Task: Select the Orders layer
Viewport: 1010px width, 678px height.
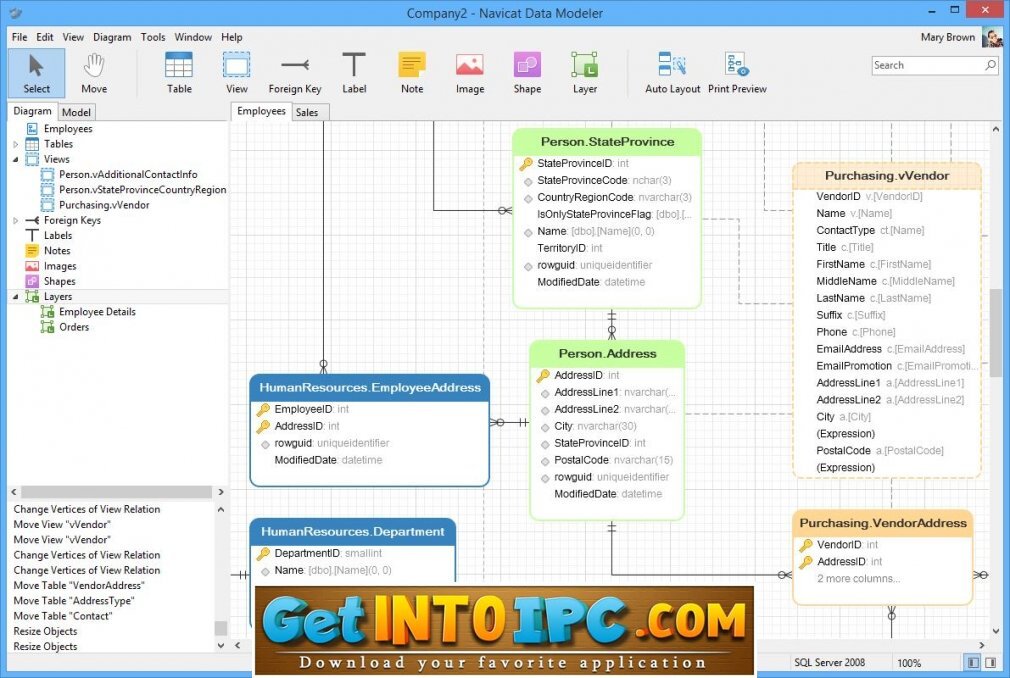Action: [74, 327]
